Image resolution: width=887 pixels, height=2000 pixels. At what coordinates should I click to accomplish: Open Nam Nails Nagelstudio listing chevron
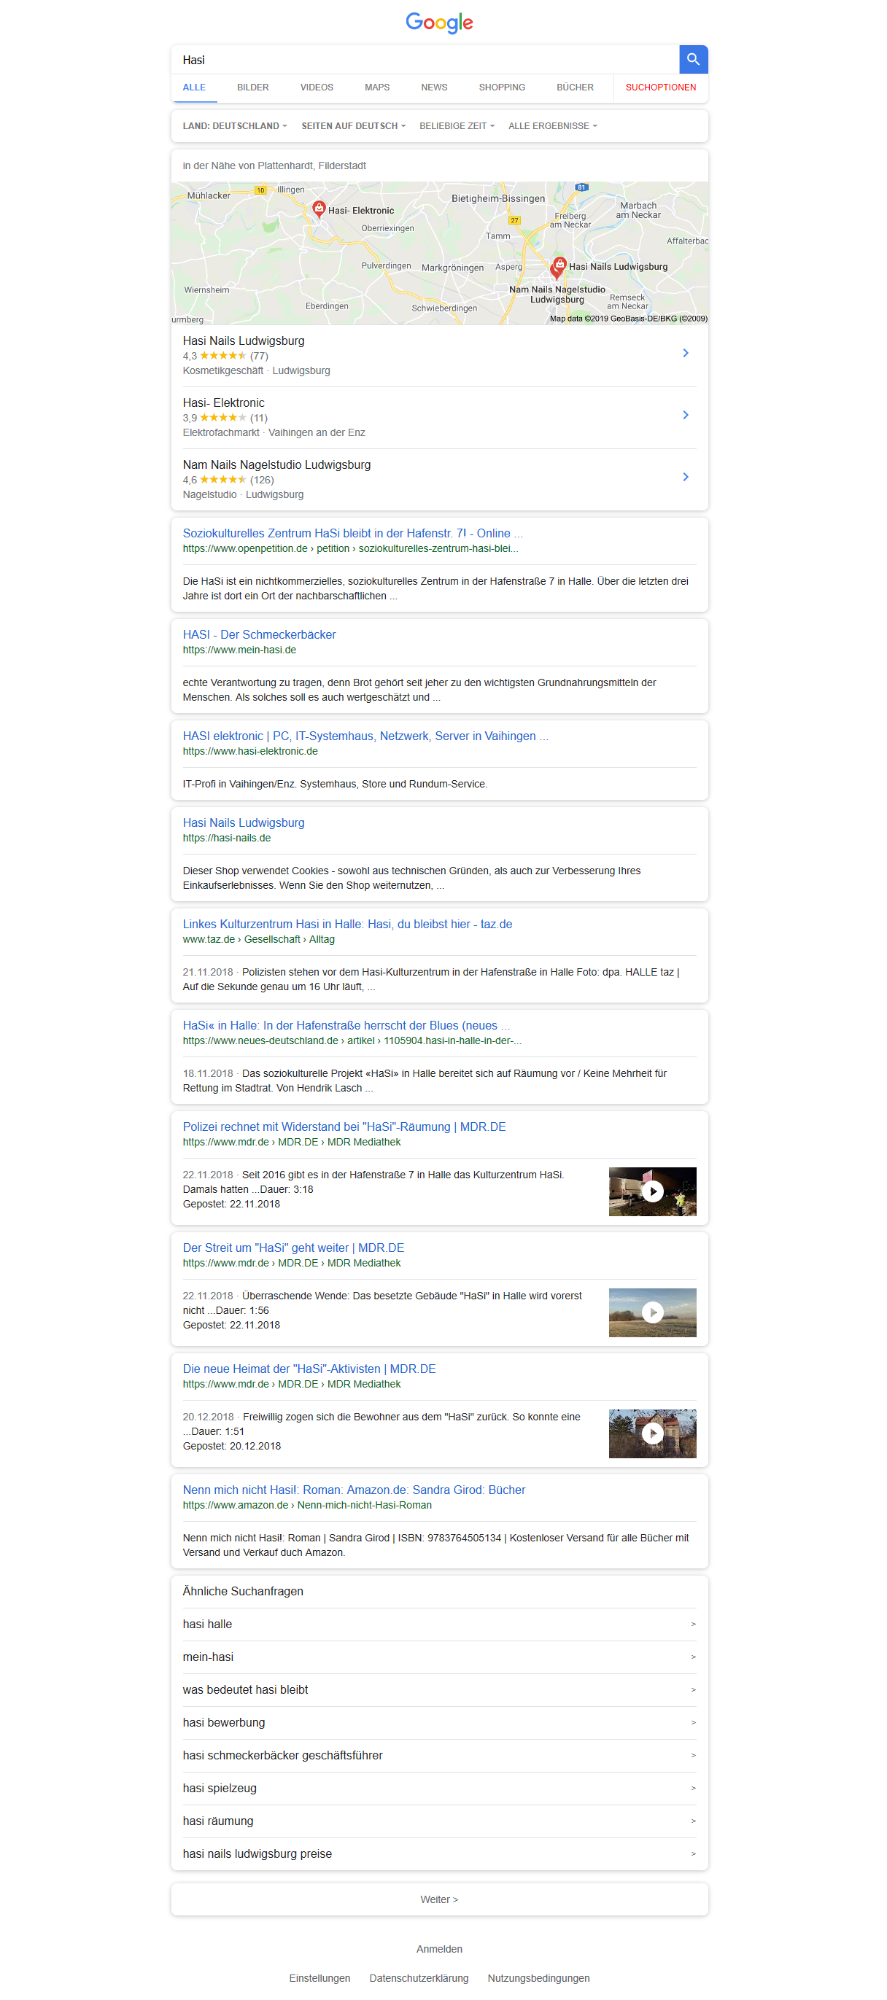click(x=685, y=477)
